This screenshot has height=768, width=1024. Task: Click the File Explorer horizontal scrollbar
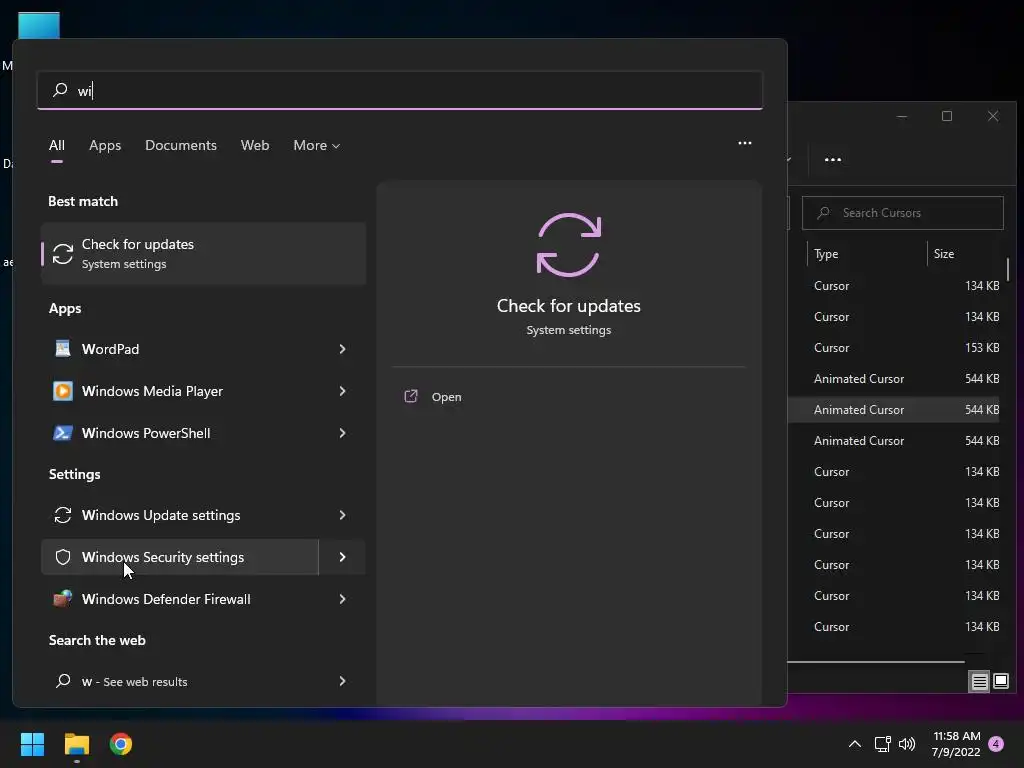click(x=876, y=662)
